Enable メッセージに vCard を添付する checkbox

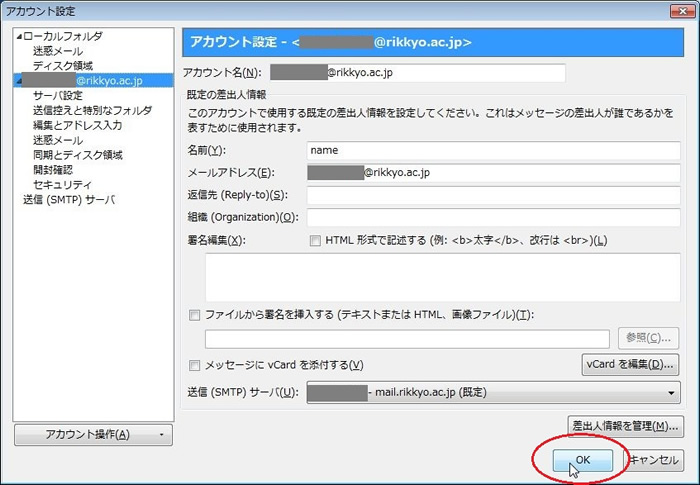[x=195, y=365]
